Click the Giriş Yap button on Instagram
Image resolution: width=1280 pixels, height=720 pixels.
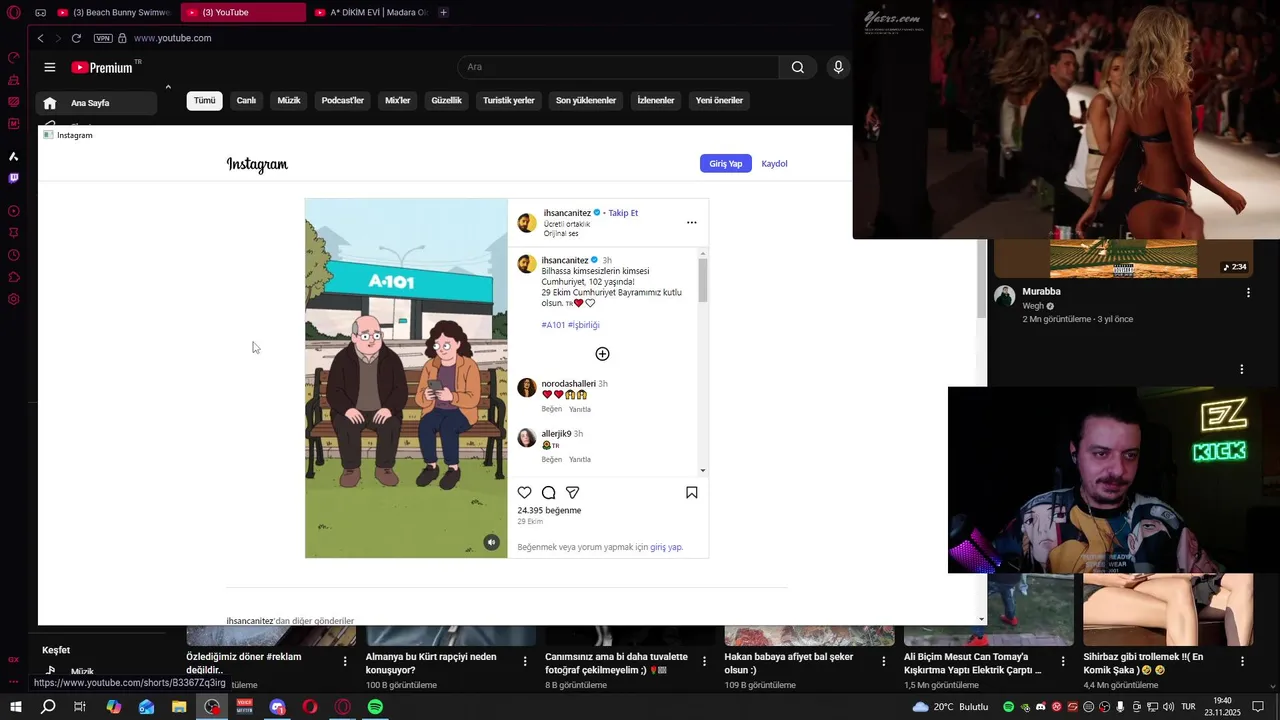[x=726, y=163]
